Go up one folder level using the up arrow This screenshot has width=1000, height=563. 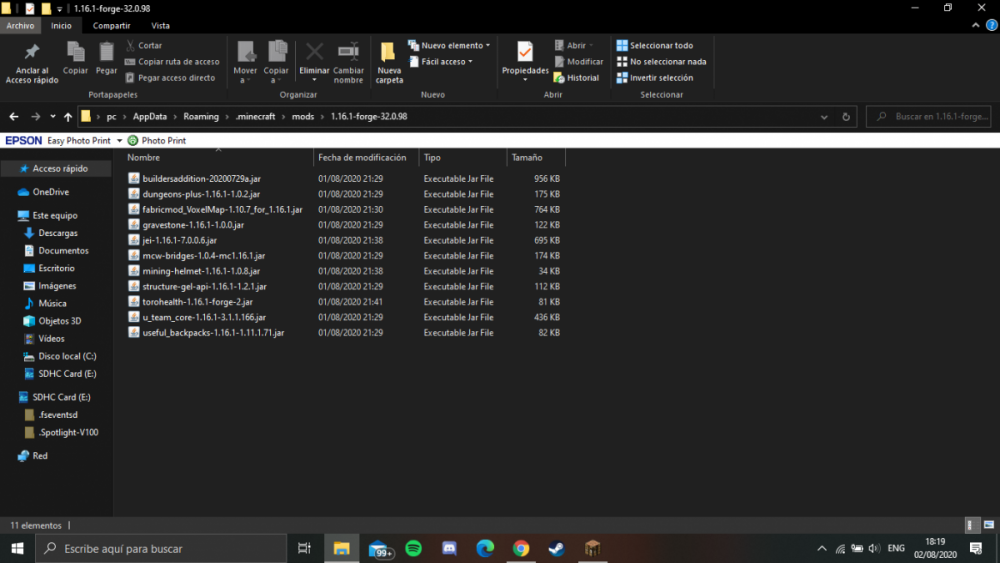67,117
